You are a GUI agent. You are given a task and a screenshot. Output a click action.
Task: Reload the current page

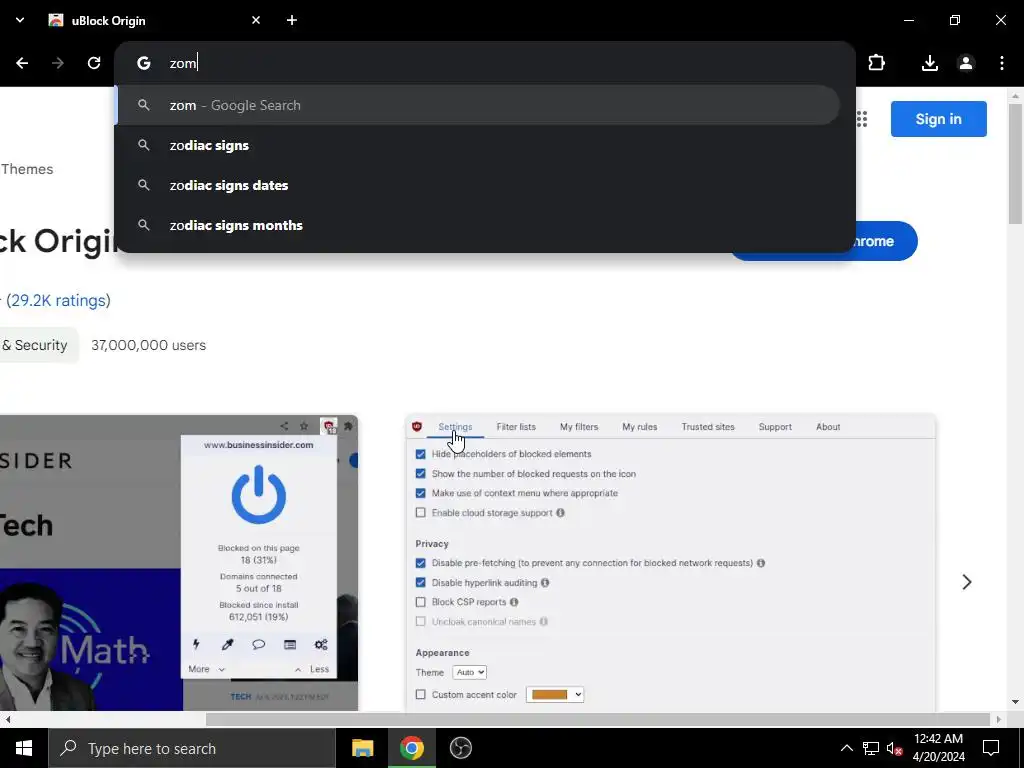click(94, 63)
